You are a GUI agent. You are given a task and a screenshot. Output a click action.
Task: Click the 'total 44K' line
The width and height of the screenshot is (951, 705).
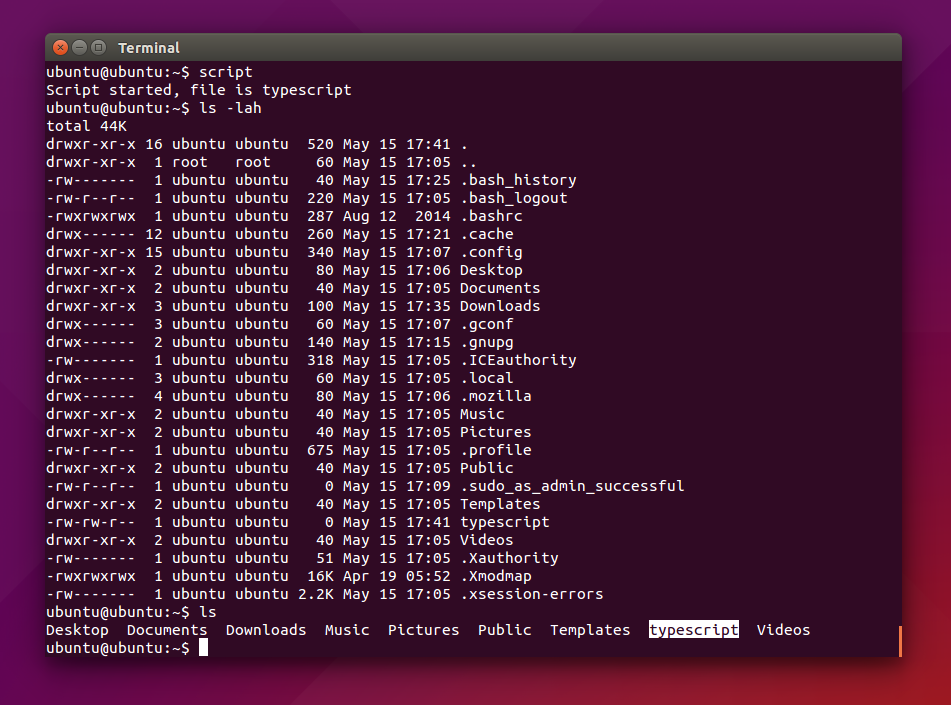pos(87,126)
